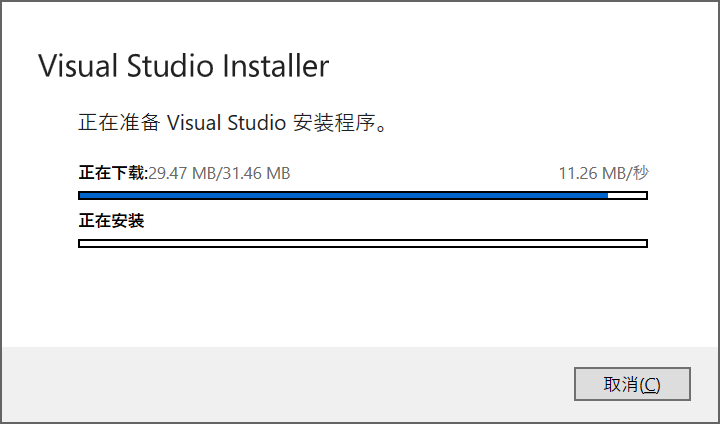Click the bold 正在下载 label

[111, 173]
